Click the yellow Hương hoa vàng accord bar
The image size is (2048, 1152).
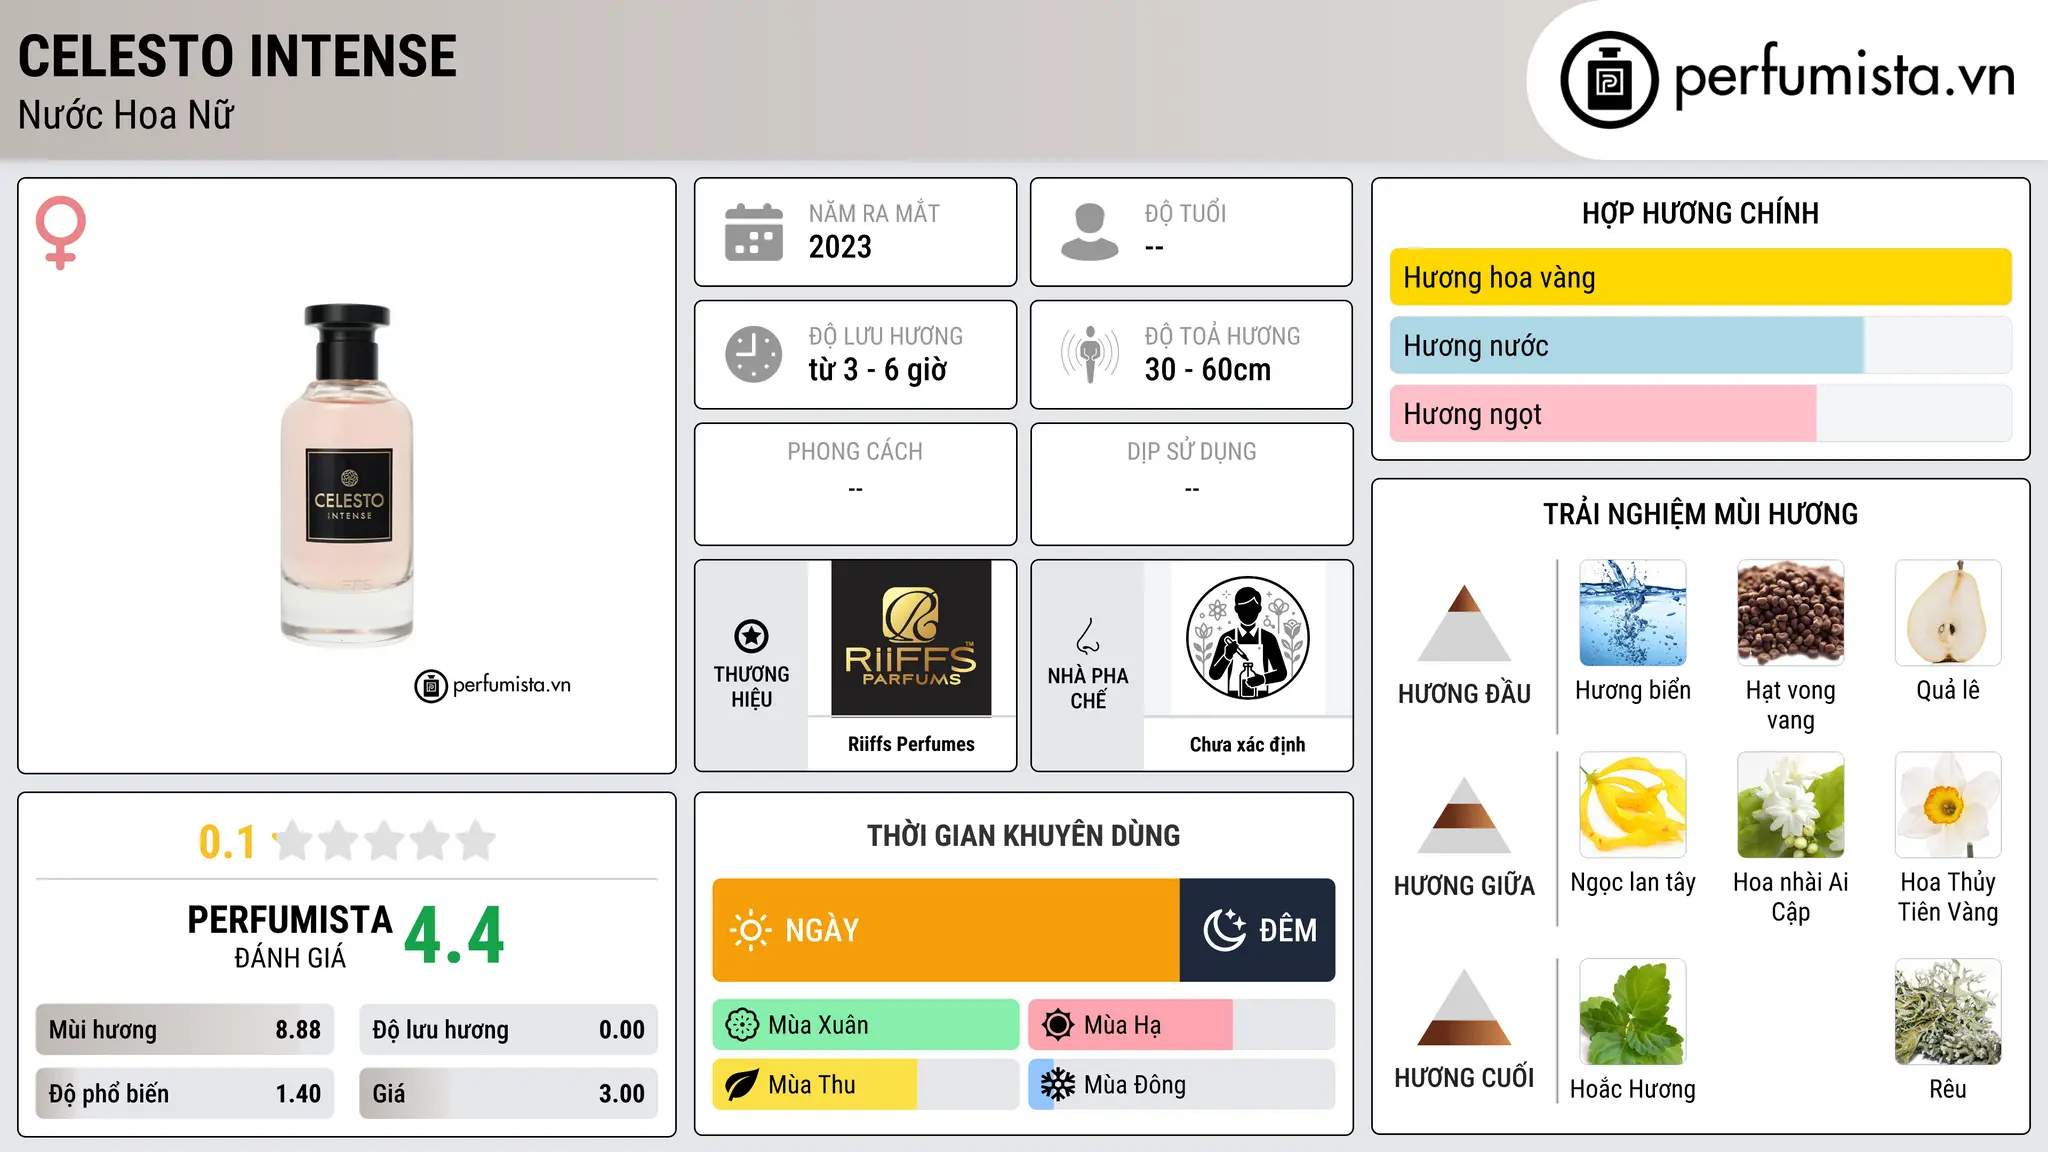[x=1701, y=277]
